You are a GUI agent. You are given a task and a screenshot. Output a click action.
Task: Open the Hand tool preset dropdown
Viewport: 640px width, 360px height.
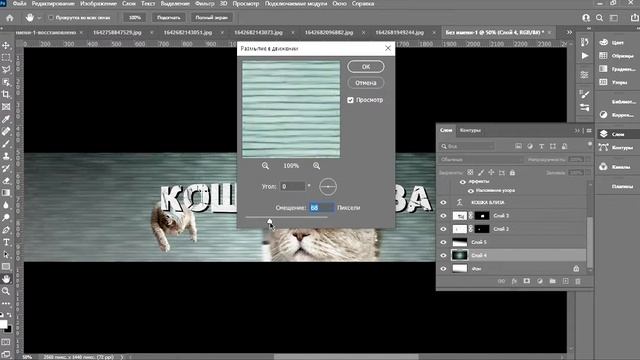click(x=39, y=18)
